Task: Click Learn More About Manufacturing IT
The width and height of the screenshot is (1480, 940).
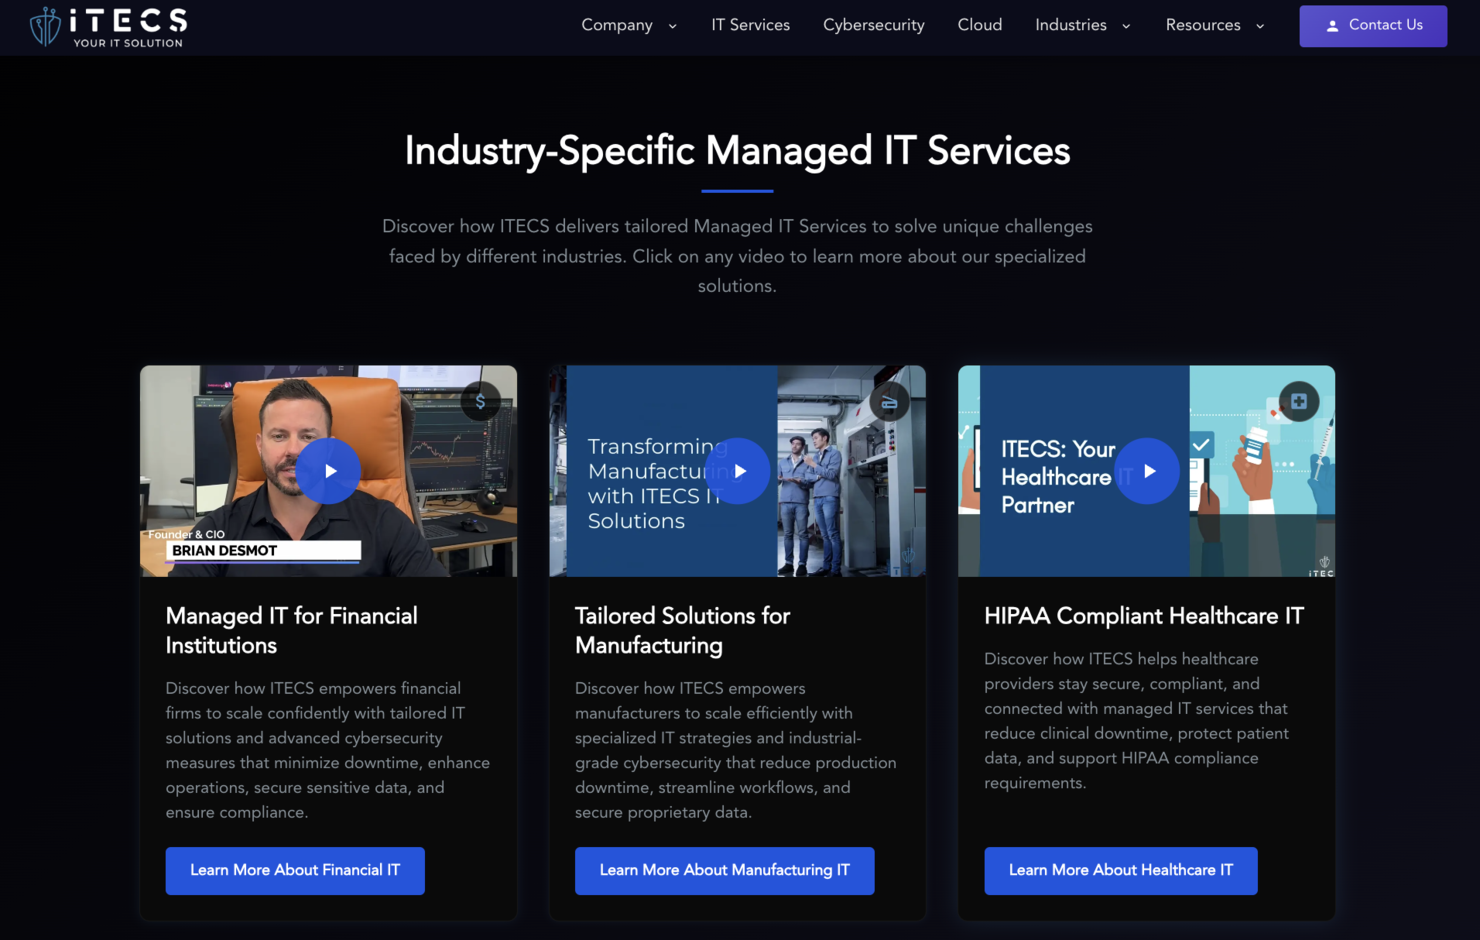Action: 725,871
